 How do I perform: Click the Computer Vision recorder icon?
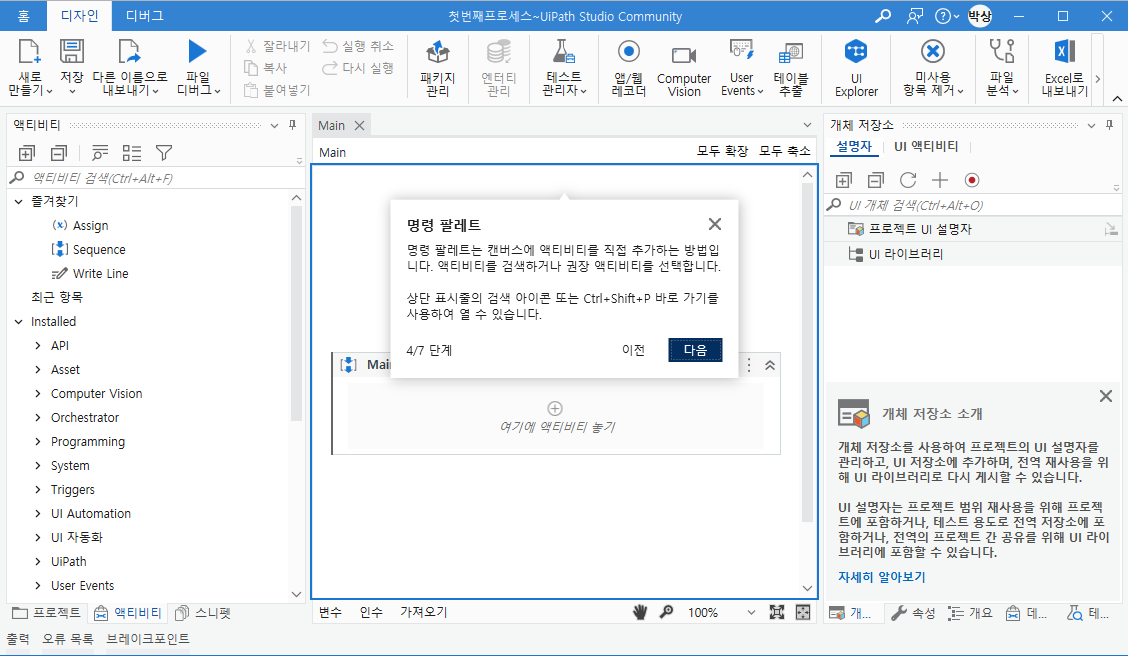[683, 55]
